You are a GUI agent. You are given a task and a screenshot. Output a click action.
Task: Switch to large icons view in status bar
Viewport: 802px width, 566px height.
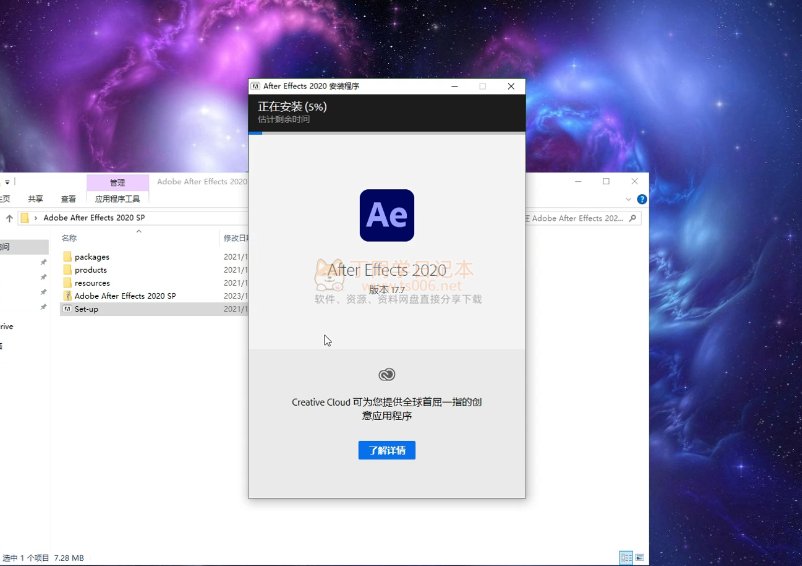[639, 557]
